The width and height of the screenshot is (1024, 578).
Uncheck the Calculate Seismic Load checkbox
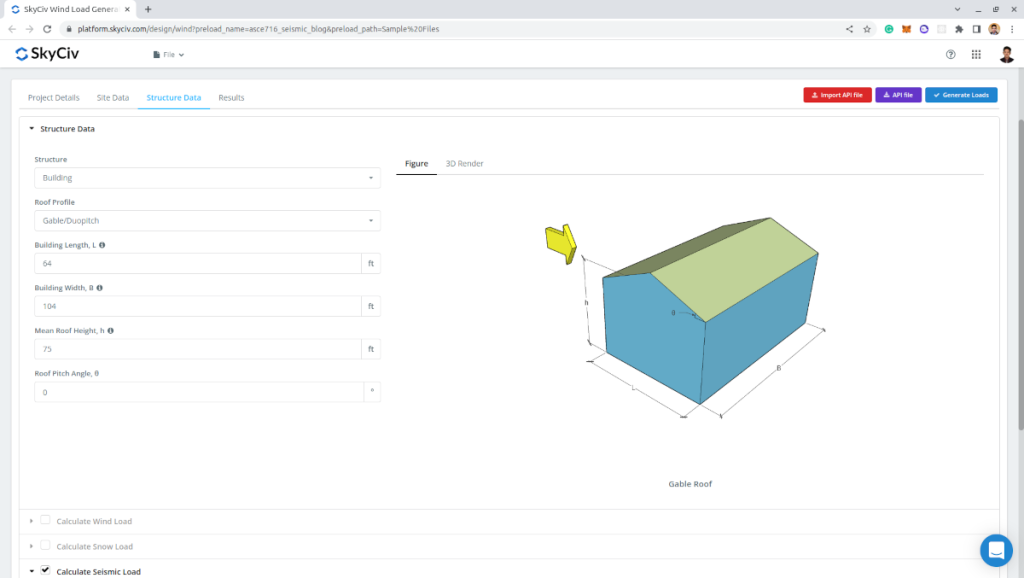click(x=45, y=570)
